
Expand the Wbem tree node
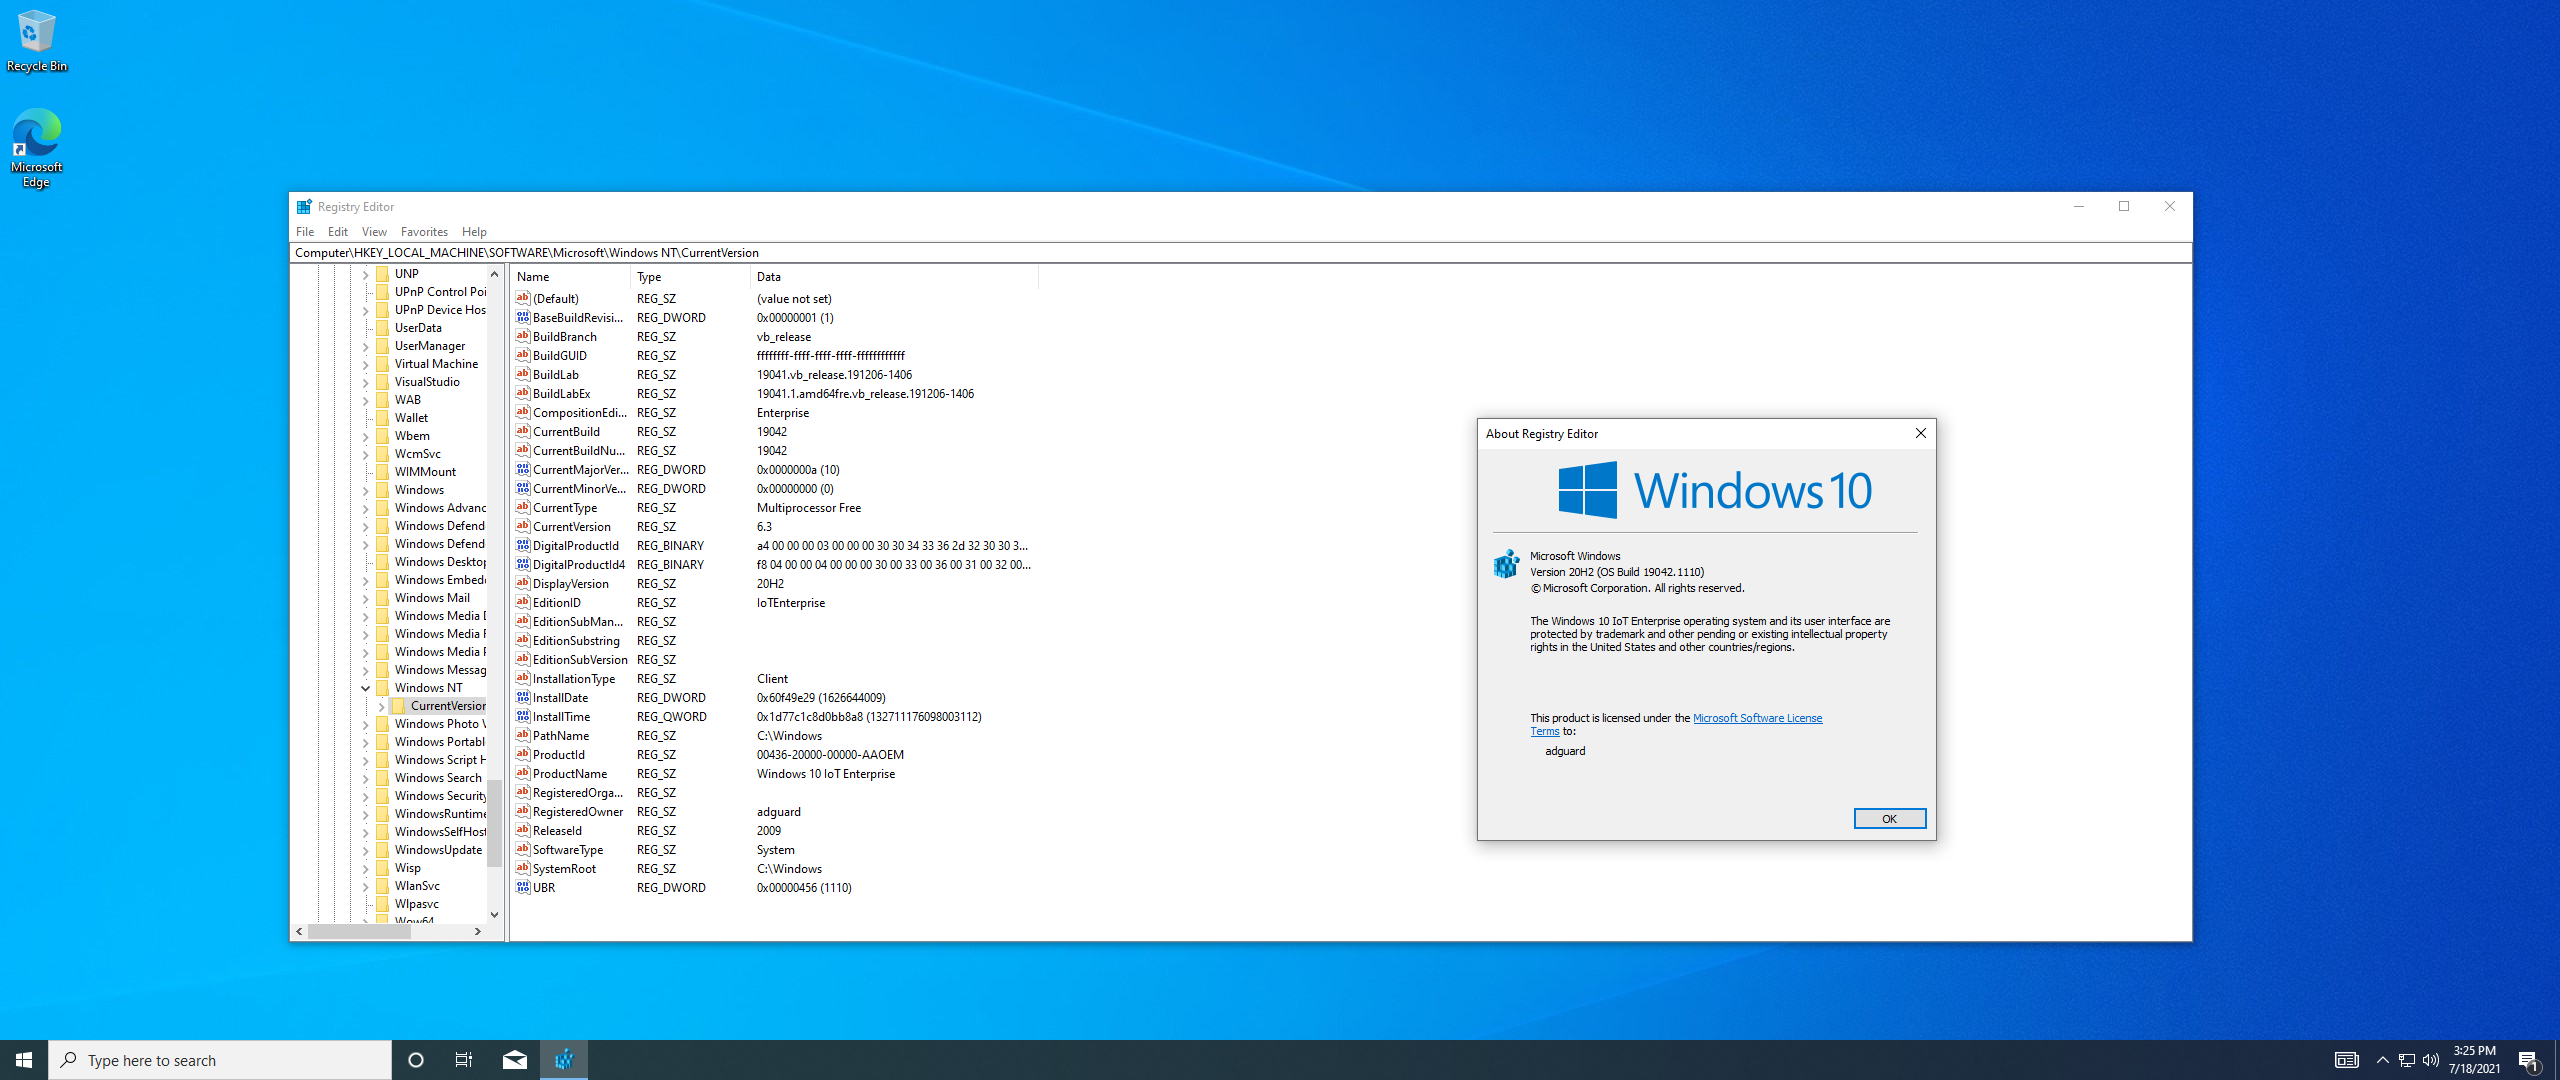pyautogui.click(x=366, y=436)
